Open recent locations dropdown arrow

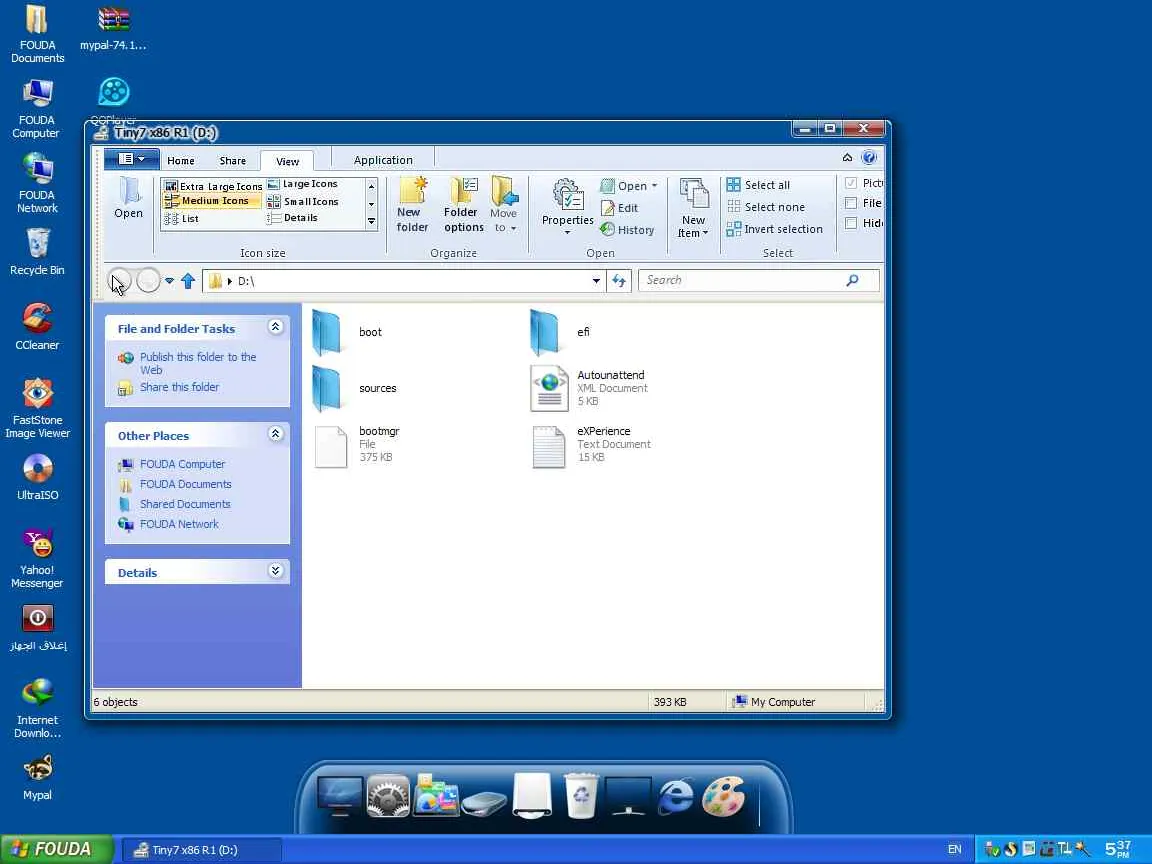(169, 281)
